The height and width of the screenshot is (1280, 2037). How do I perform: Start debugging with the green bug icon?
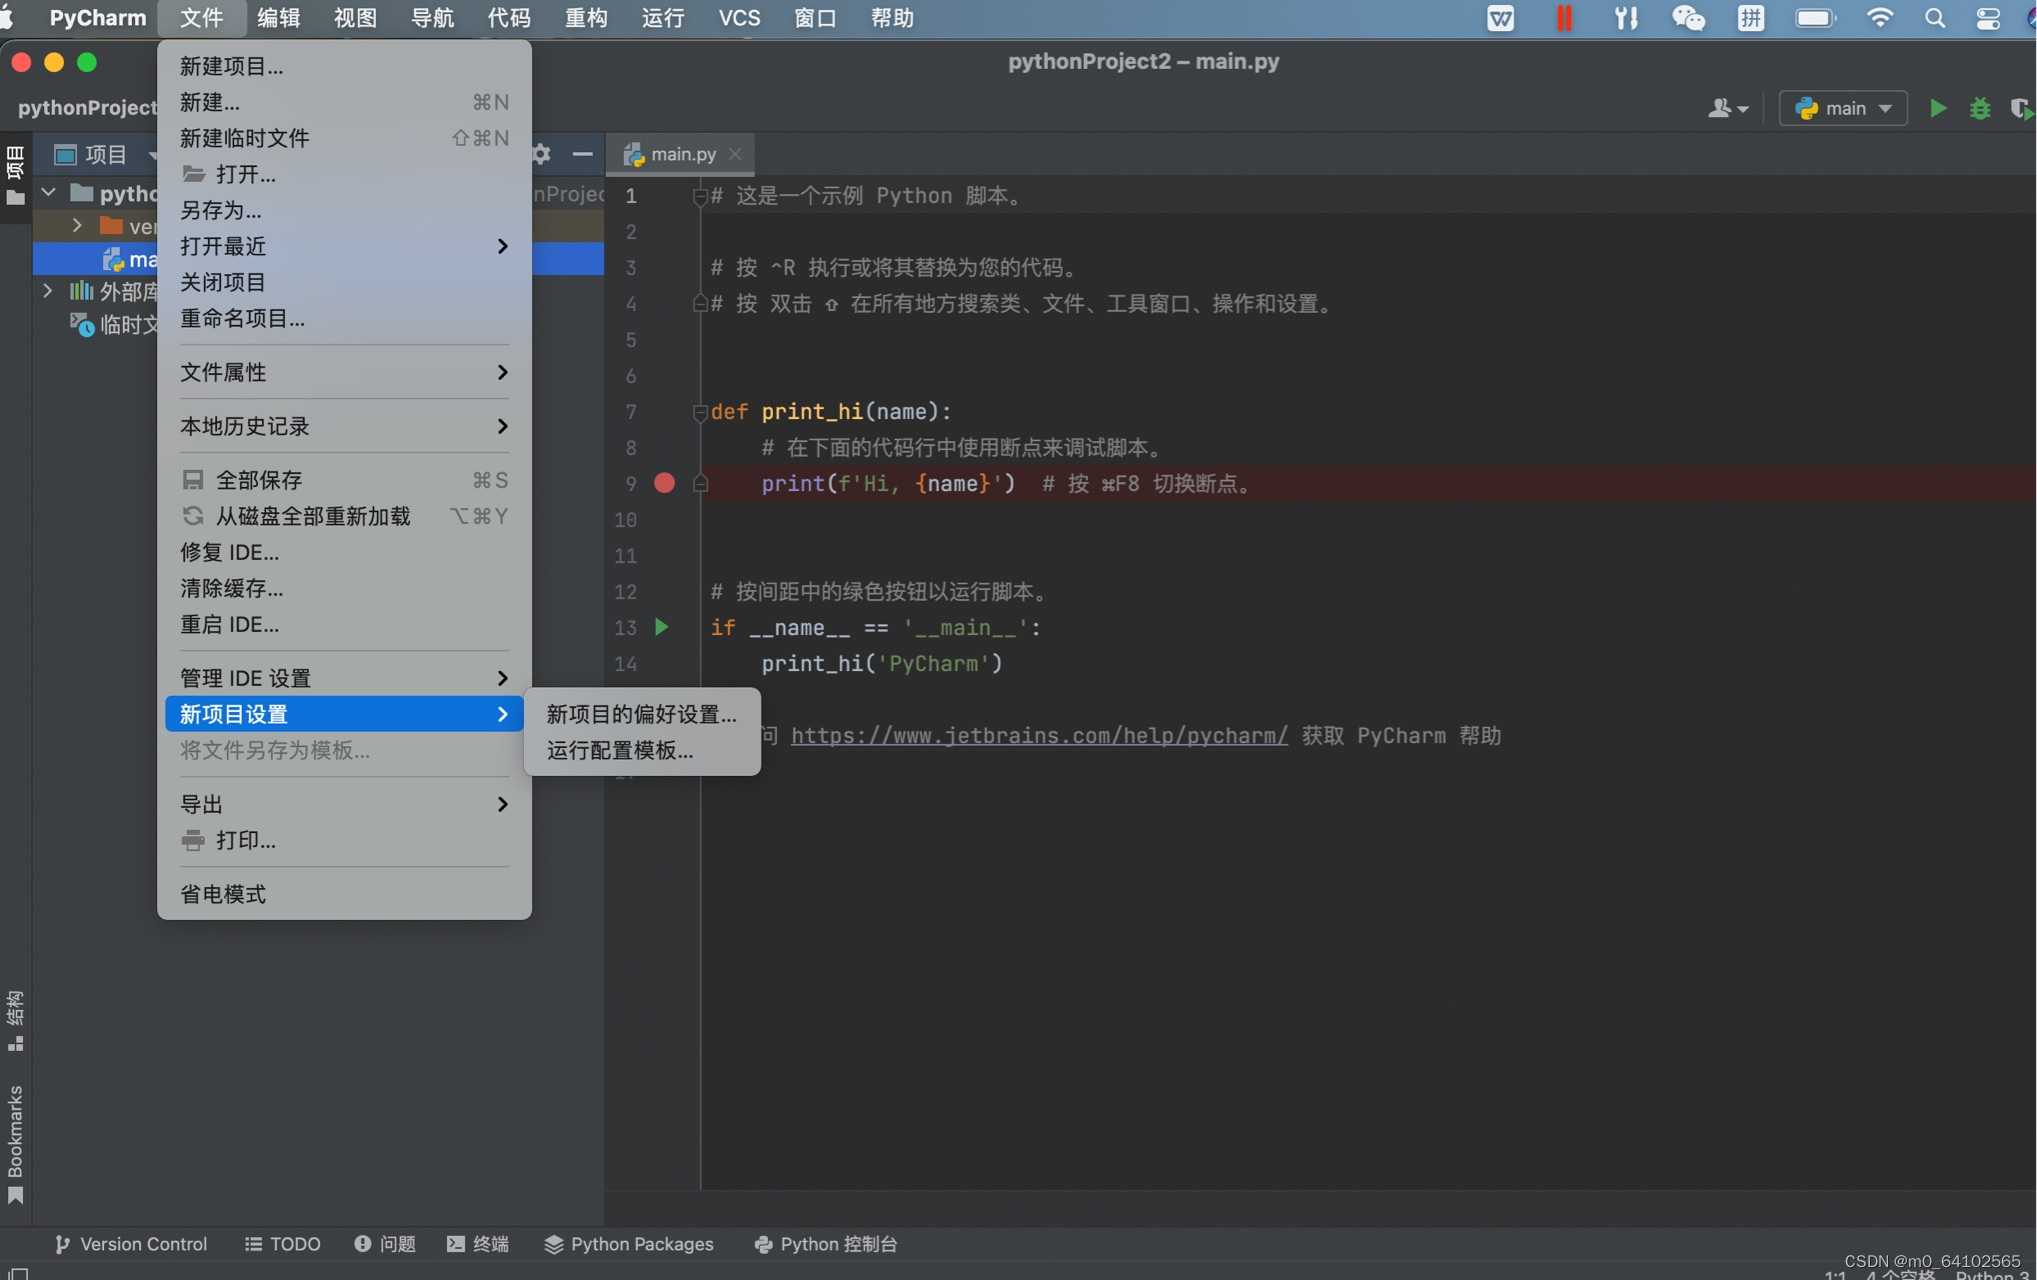[1980, 108]
